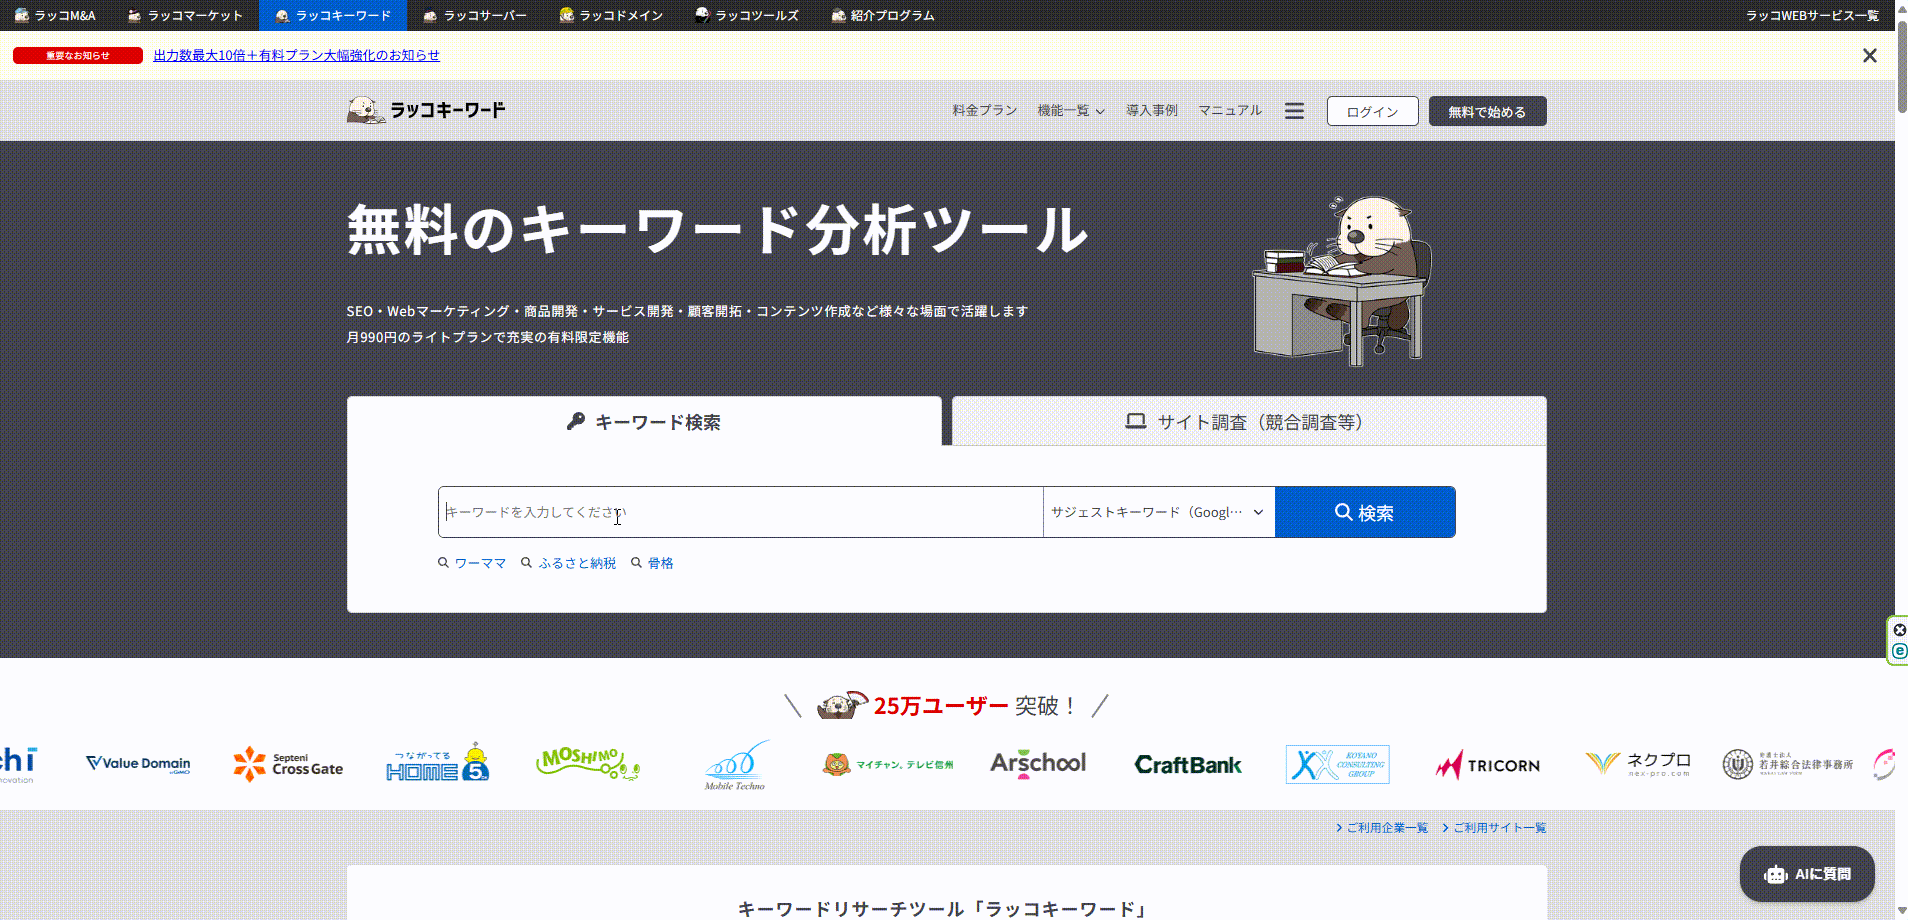This screenshot has width=1908, height=920.
Task: Open the サジェストキーワード type dropdown
Action: click(x=1159, y=512)
